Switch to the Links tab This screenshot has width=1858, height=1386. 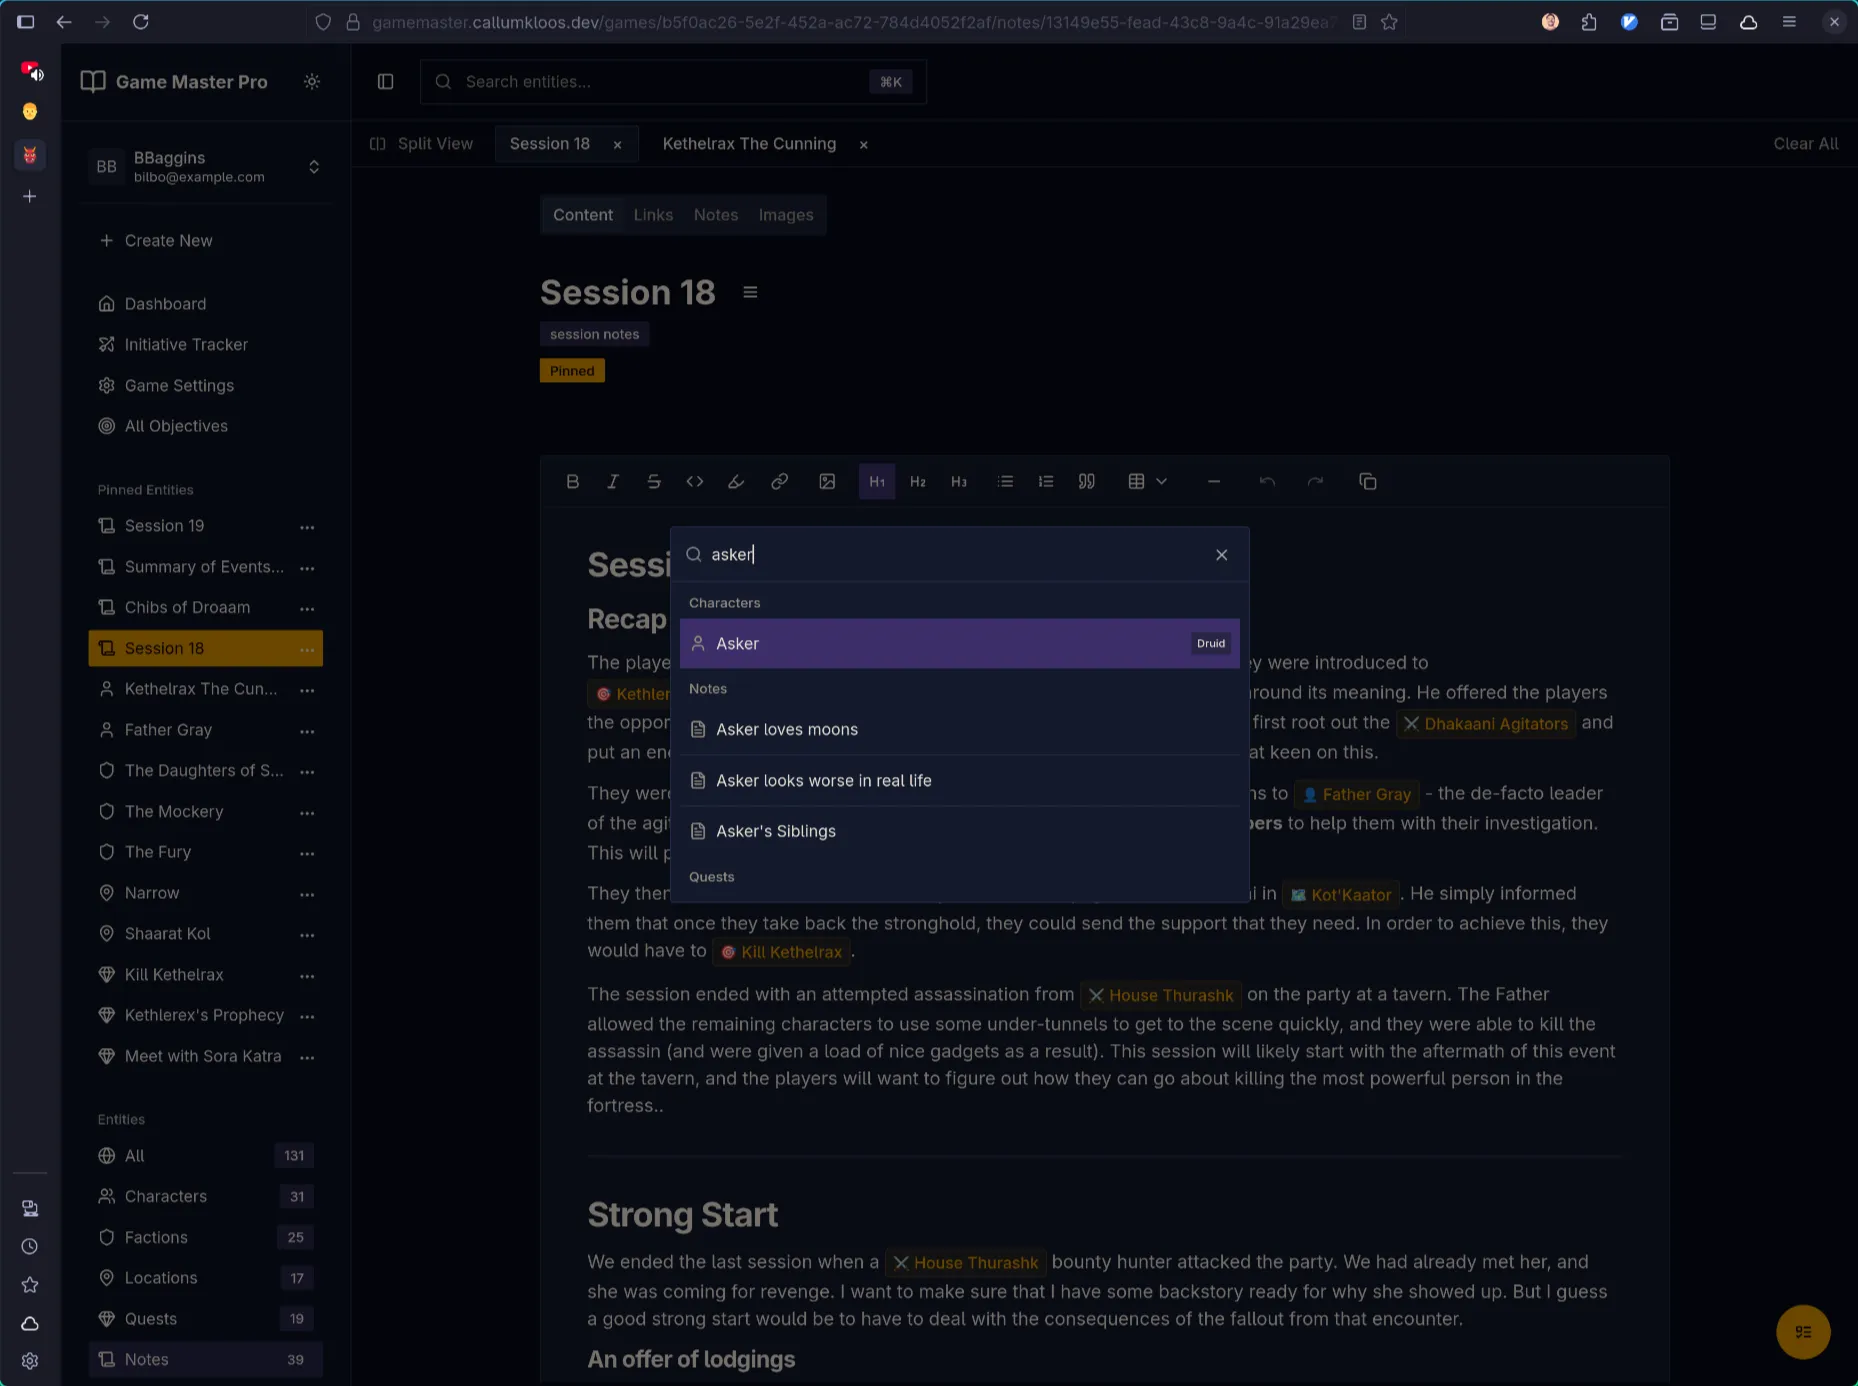click(652, 215)
